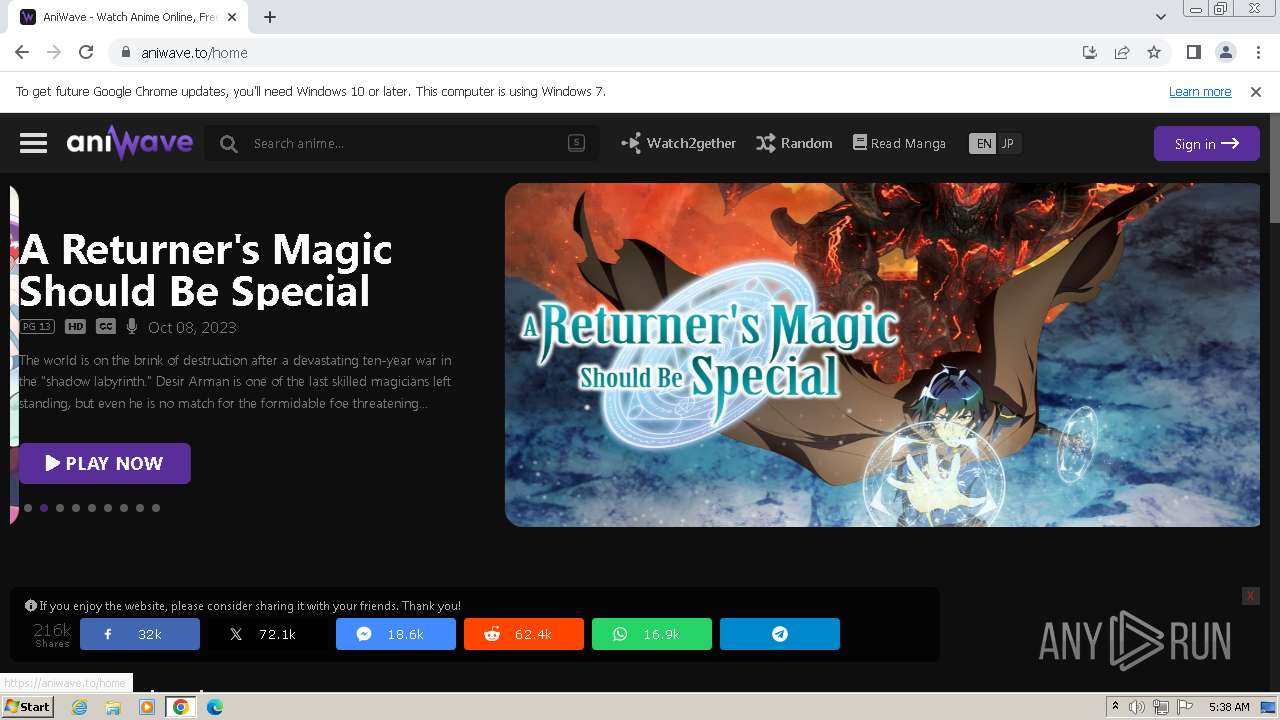Switch title language to EN
1280x720 pixels.
coord(984,143)
